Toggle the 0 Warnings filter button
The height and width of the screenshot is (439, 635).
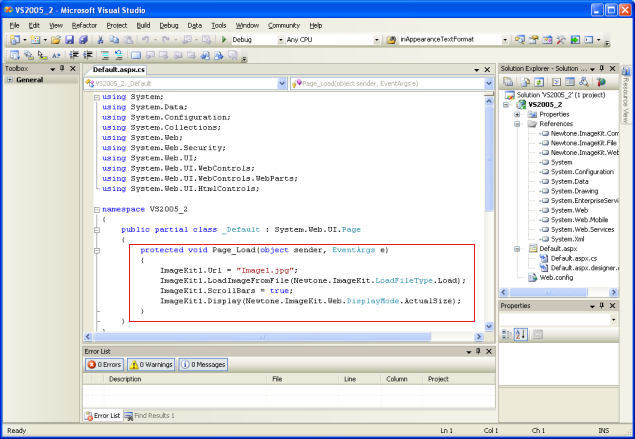tap(151, 364)
